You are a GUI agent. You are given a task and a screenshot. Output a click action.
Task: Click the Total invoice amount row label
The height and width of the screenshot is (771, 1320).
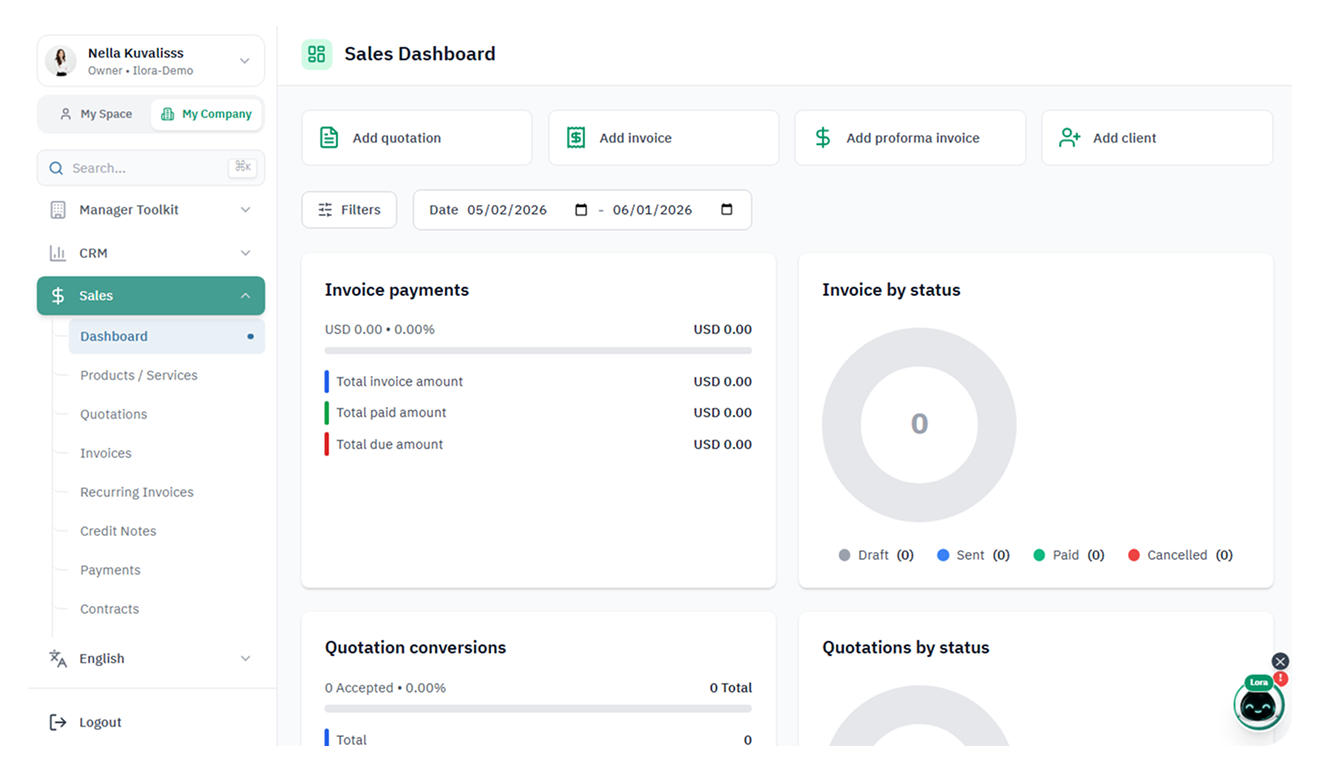click(x=399, y=381)
